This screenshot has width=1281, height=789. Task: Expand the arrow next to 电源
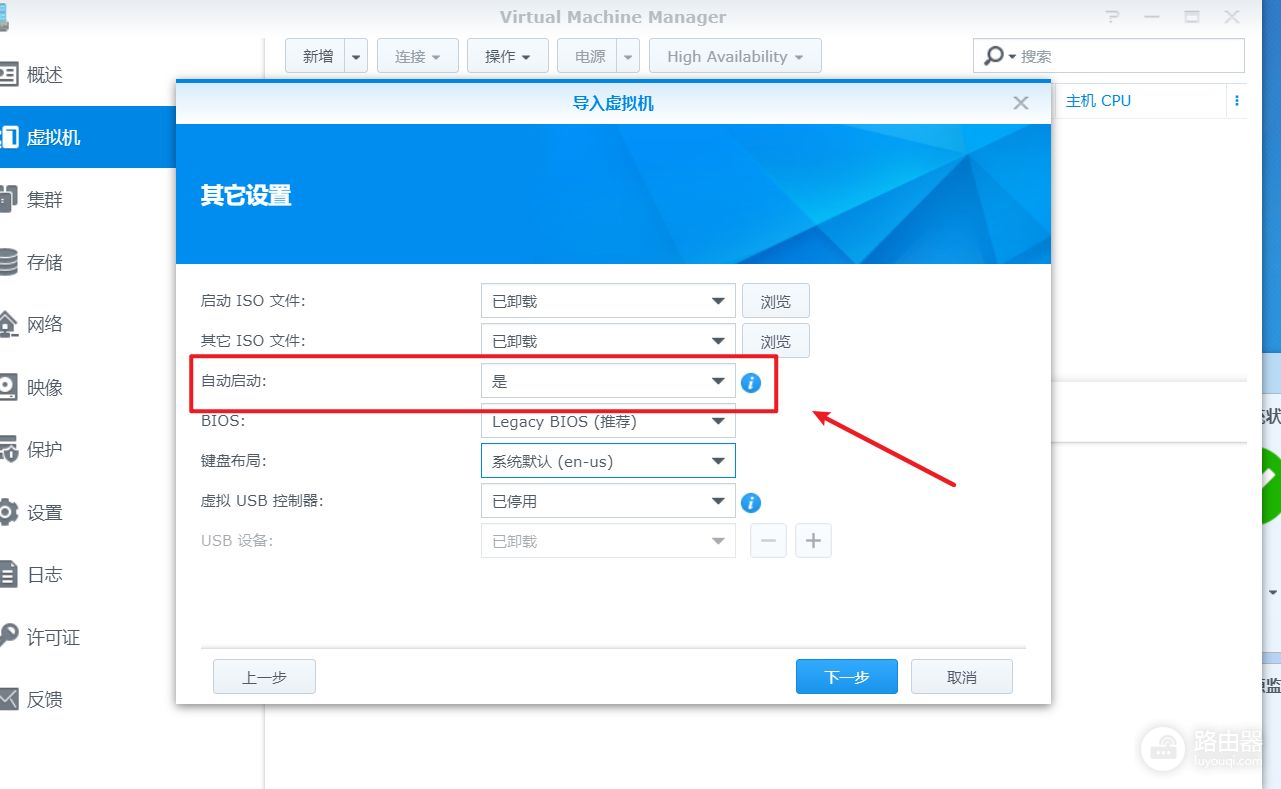click(x=628, y=56)
